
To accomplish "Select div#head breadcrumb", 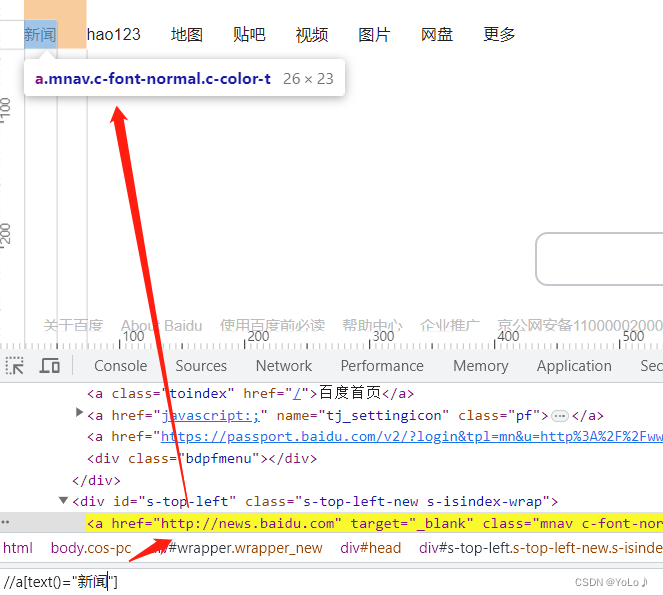I will point(370,548).
